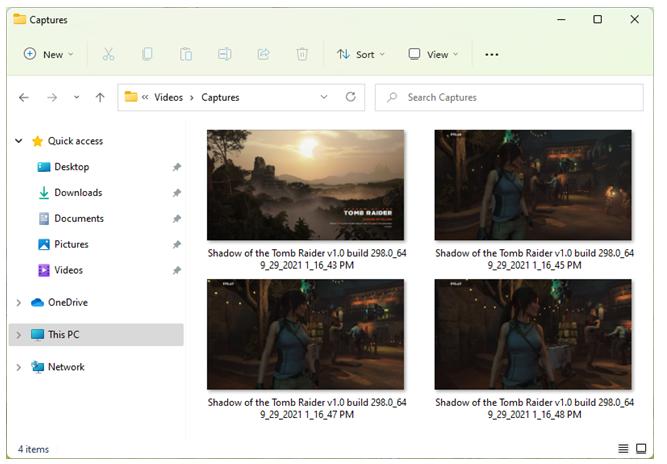
Task: Open Documents in the sidebar
Action: click(x=79, y=219)
